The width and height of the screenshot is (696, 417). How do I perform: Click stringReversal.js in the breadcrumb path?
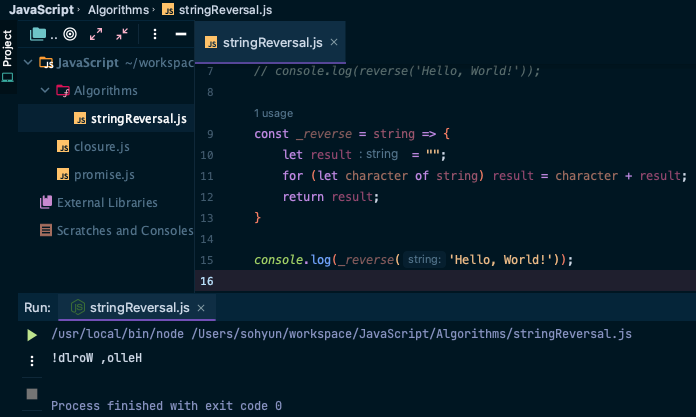pyautogui.click(x=225, y=10)
